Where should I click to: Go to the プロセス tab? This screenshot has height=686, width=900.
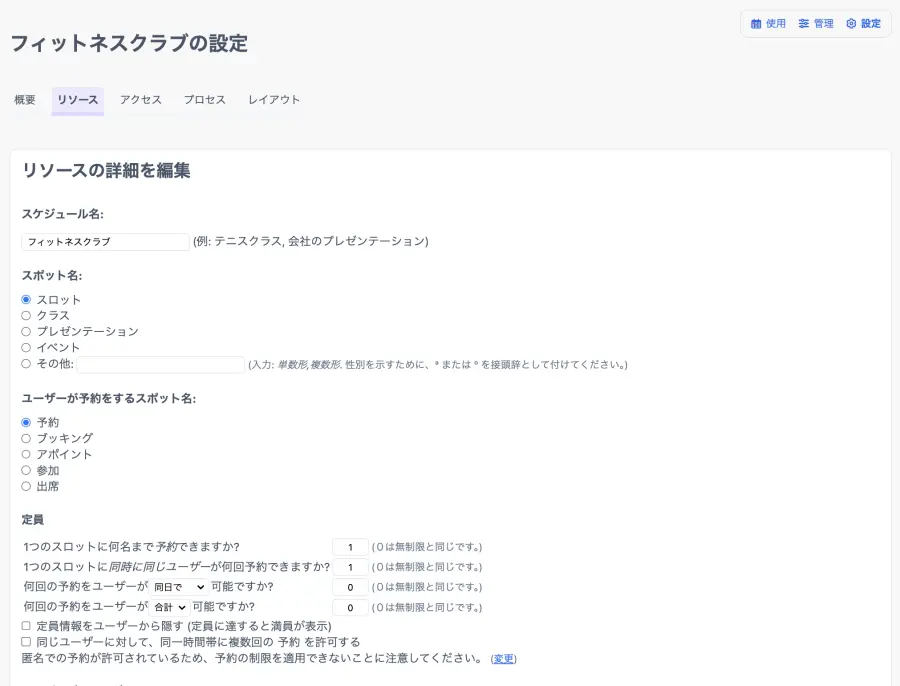[205, 100]
